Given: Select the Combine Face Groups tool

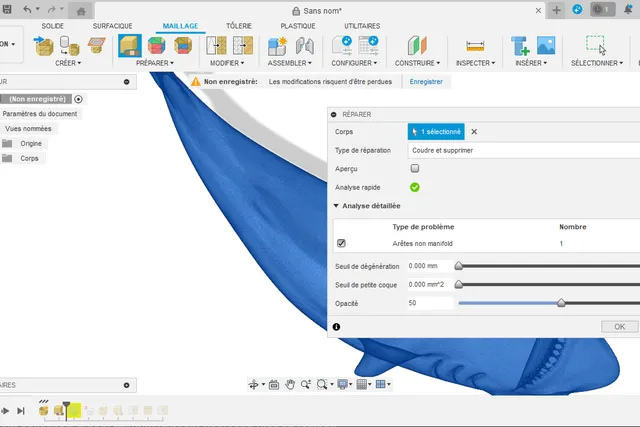Looking at the screenshot, I should click(x=183, y=45).
